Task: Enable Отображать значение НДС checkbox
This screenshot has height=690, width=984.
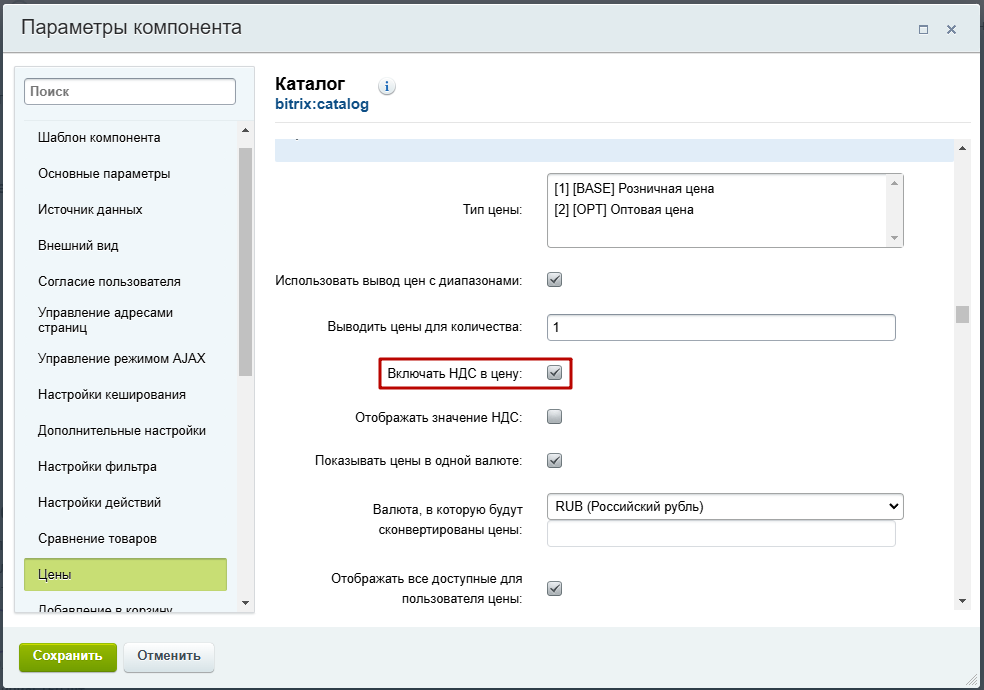Action: point(554,417)
